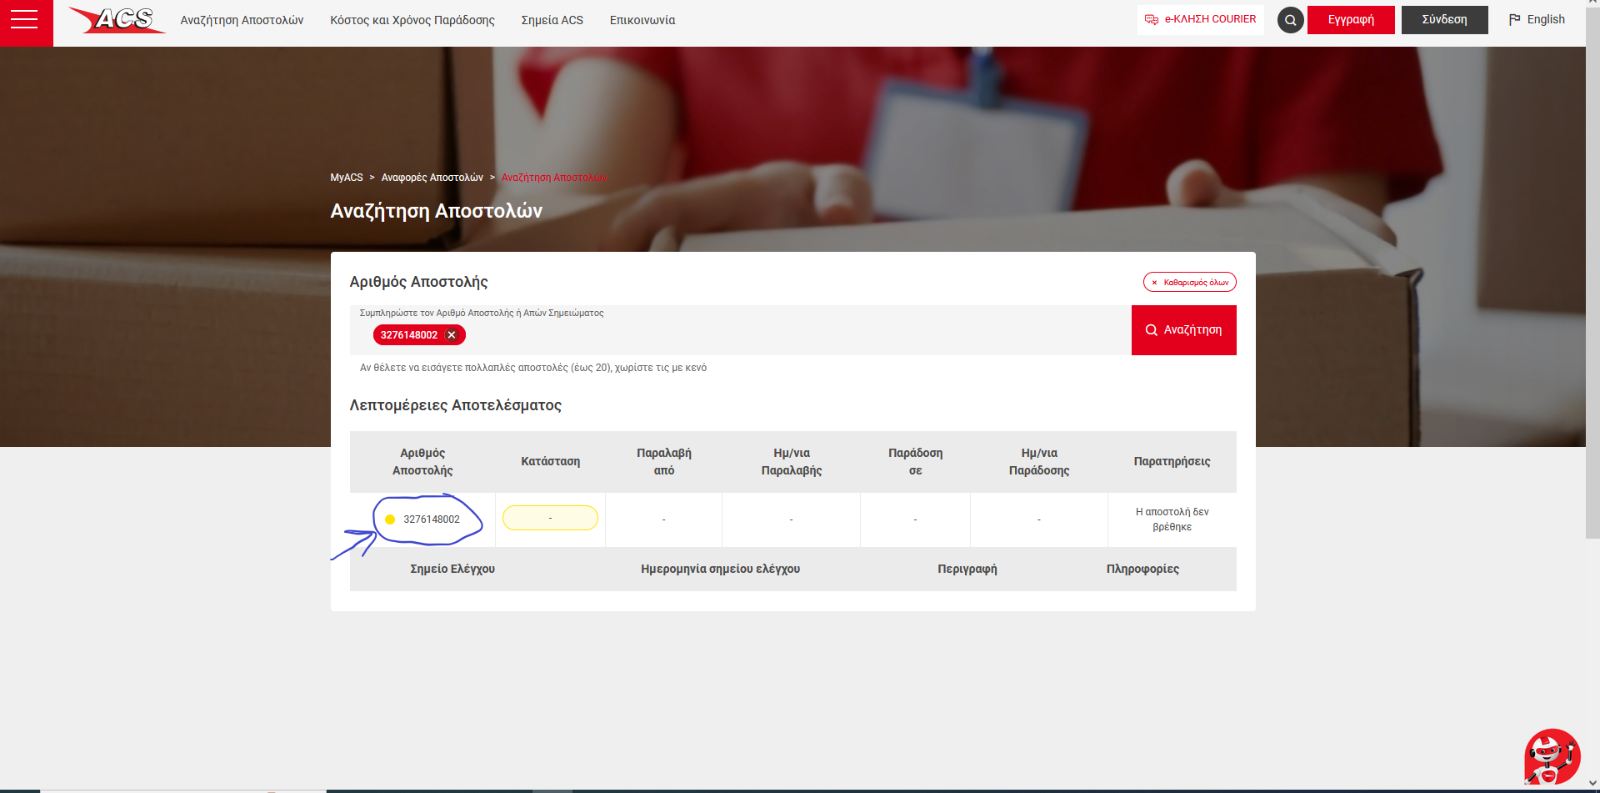Open Κόστος και Χρόνος Παράδοσης menu

coord(412,20)
